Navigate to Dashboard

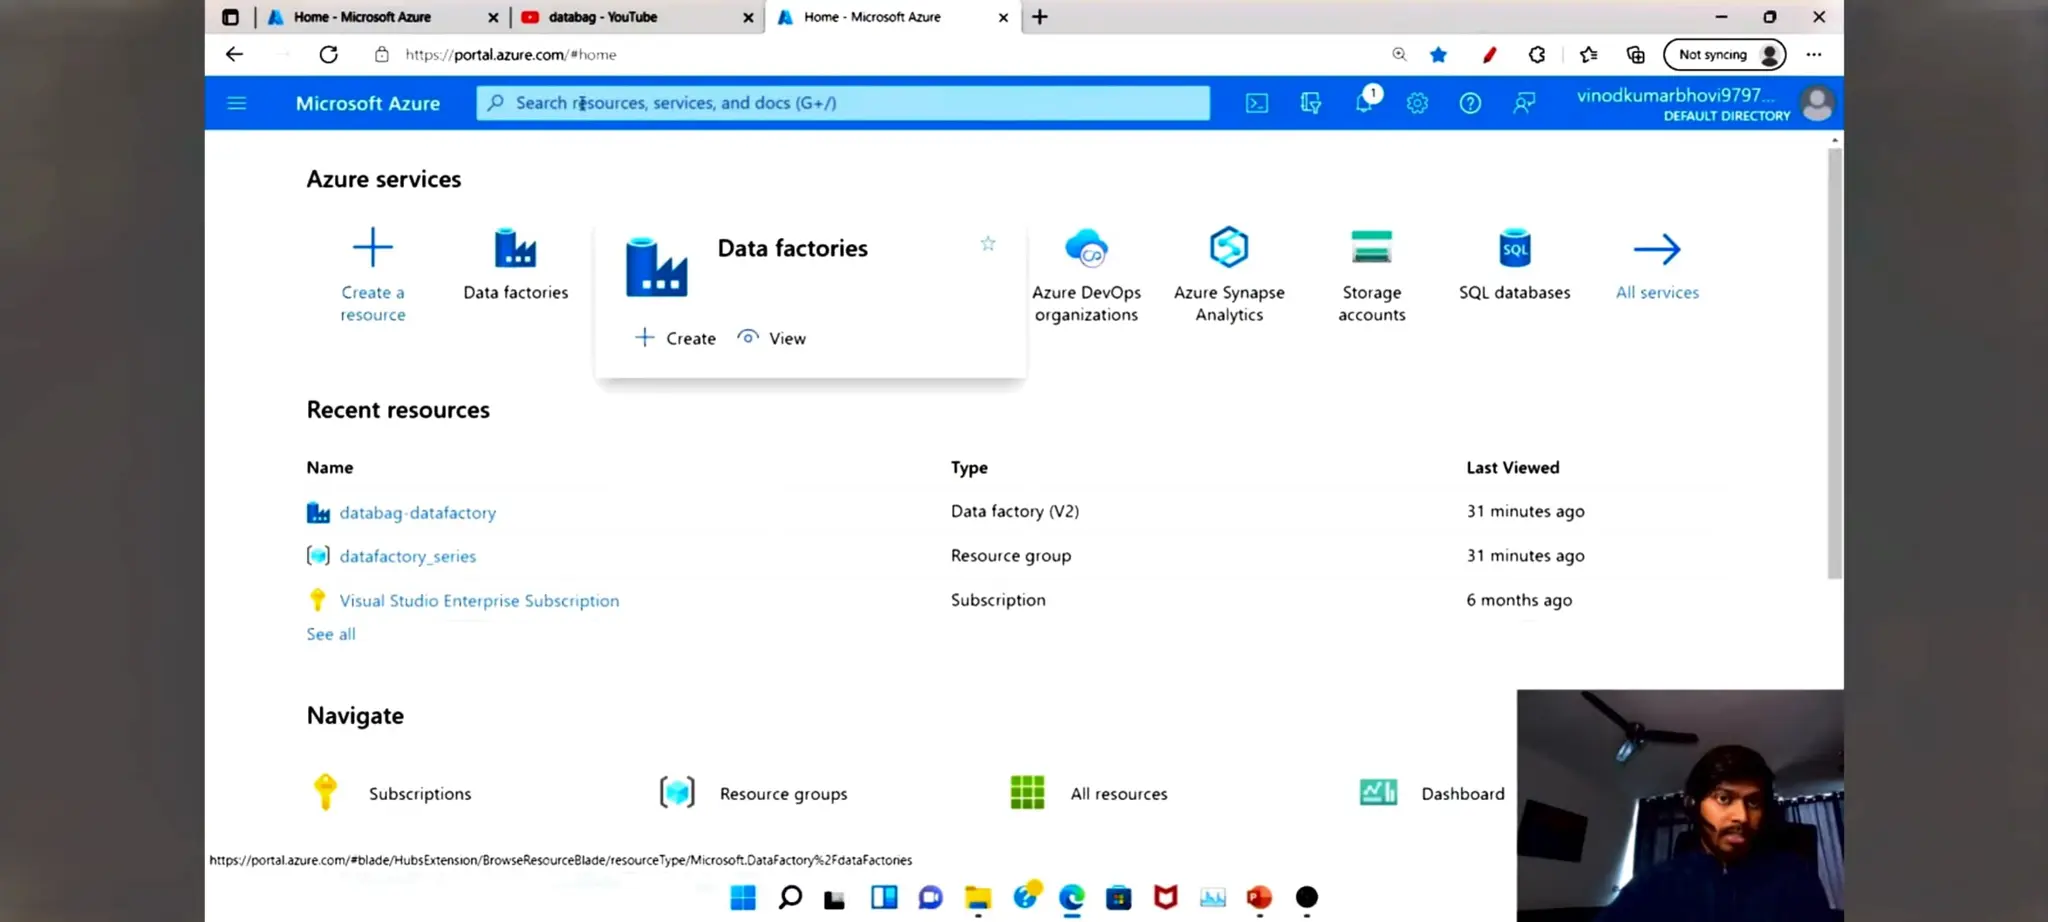pyautogui.click(x=1462, y=794)
